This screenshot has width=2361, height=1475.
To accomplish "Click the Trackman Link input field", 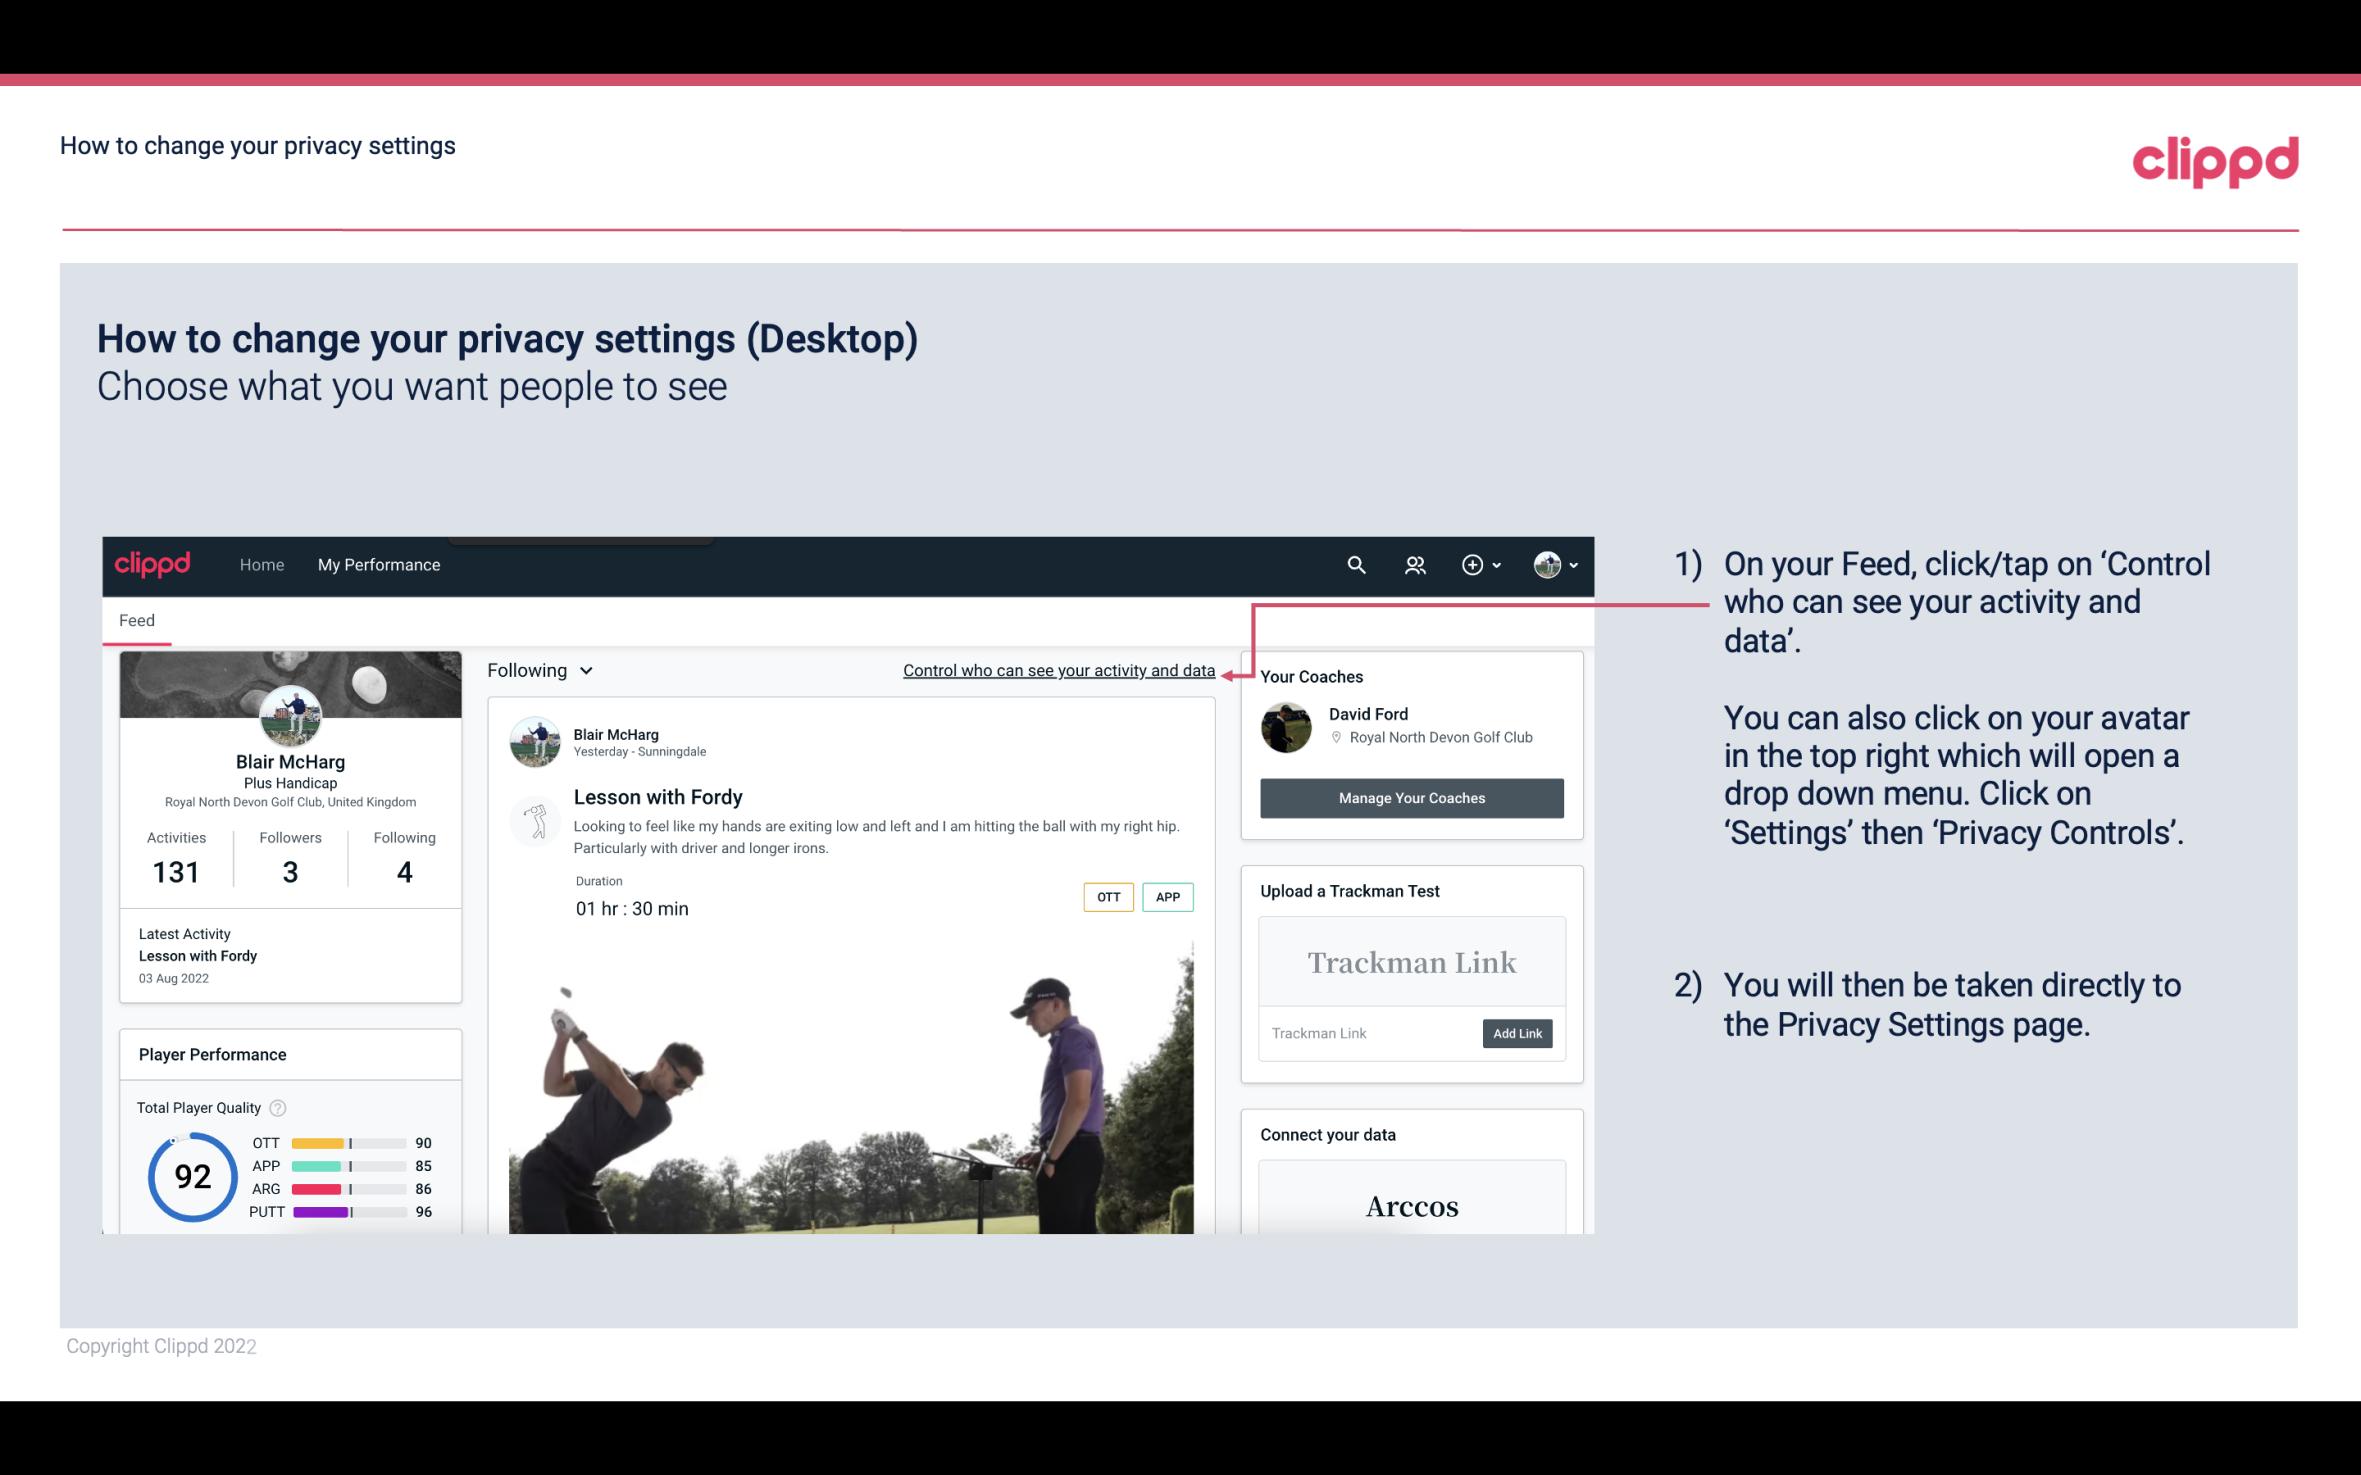I will [x=1367, y=1033].
